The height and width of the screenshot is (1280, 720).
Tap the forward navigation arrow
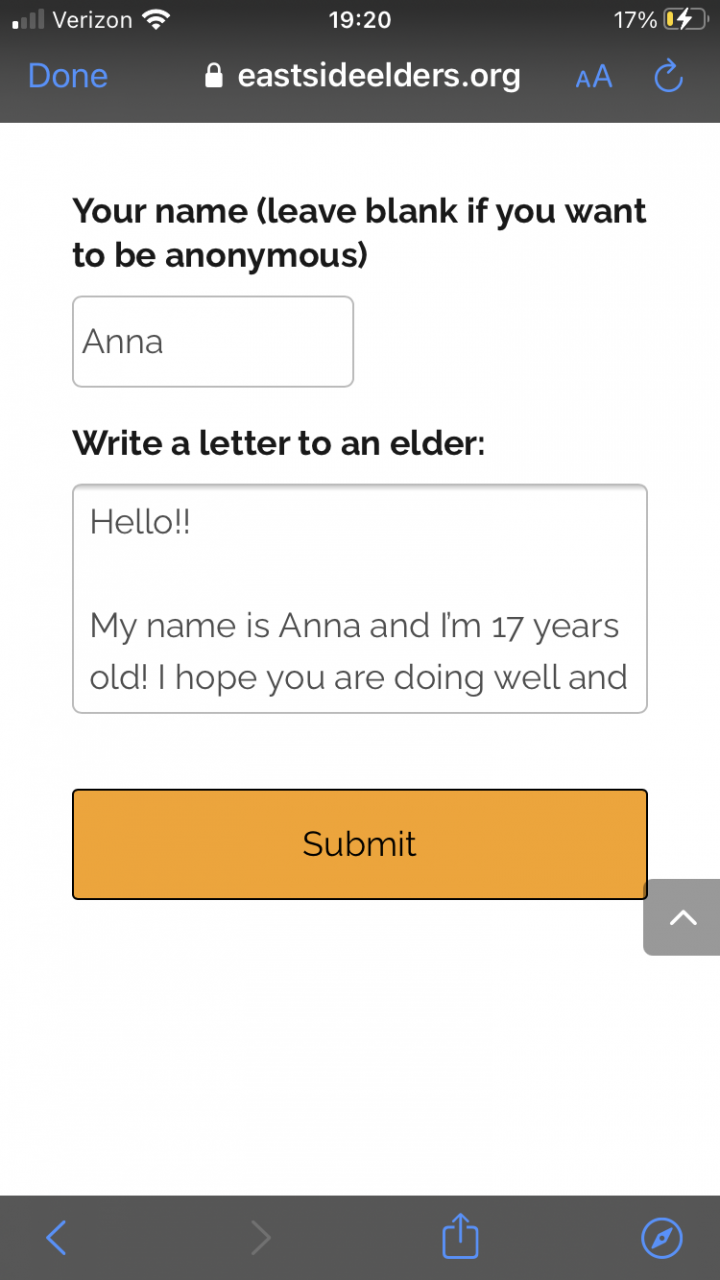click(x=260, y=1238)
